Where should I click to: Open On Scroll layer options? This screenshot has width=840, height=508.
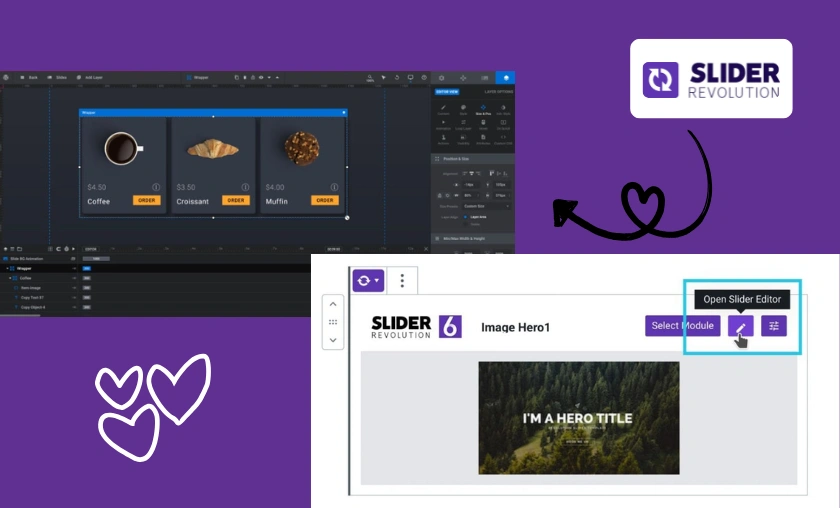[x=503, y=125]
